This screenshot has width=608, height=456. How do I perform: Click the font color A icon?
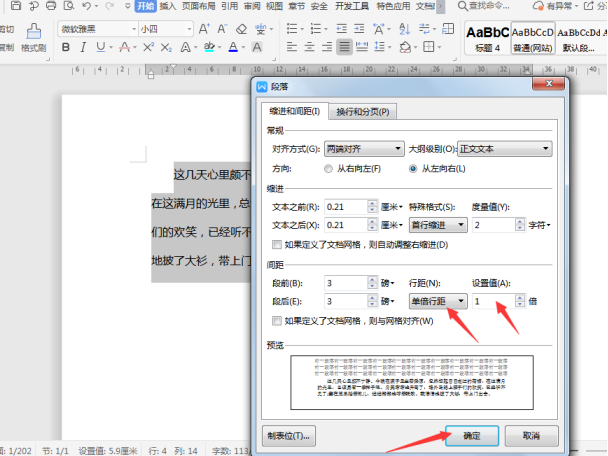coord(233,47)
